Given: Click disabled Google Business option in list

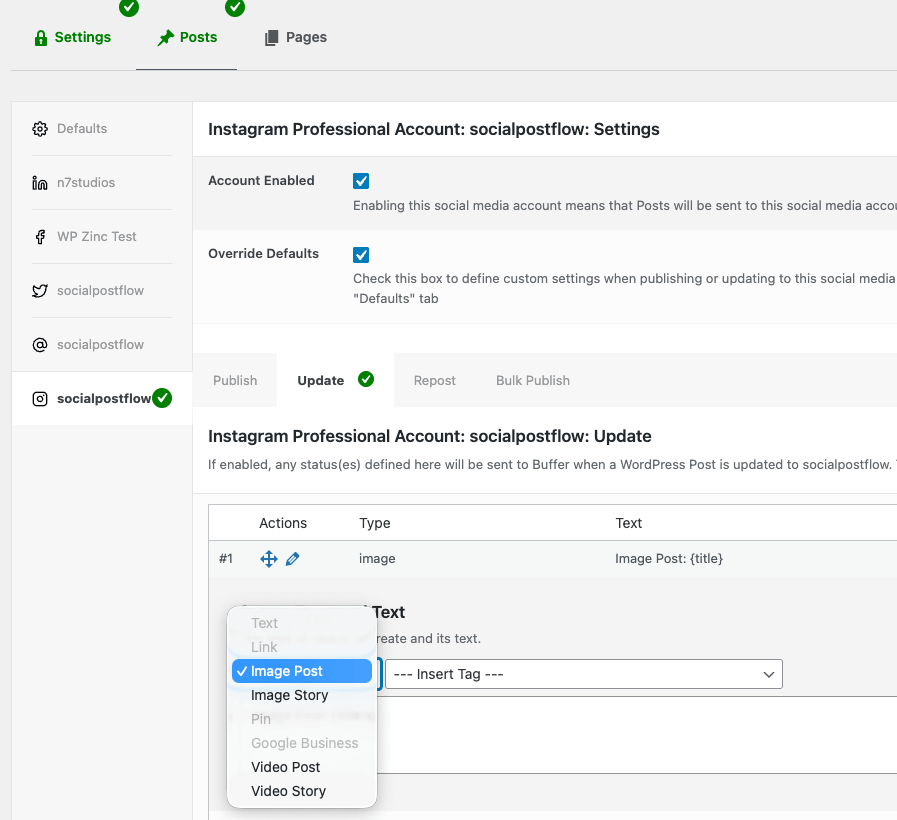Looking at the screenshot, I should click(302, 743).
